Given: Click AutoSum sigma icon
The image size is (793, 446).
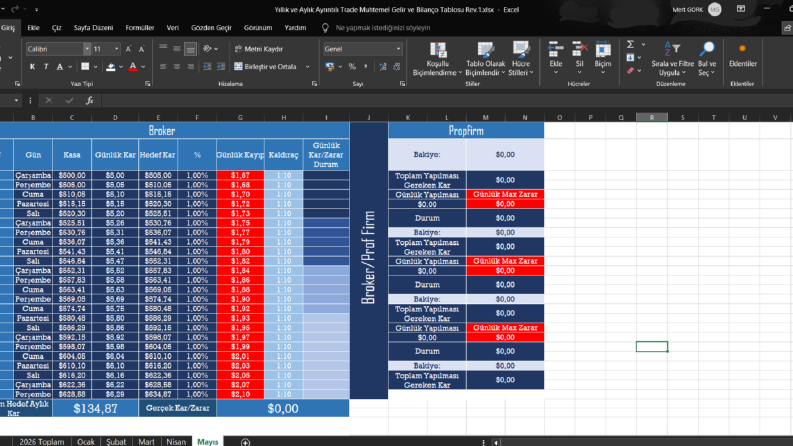Looking at the screenshot, I should [630, 44].
